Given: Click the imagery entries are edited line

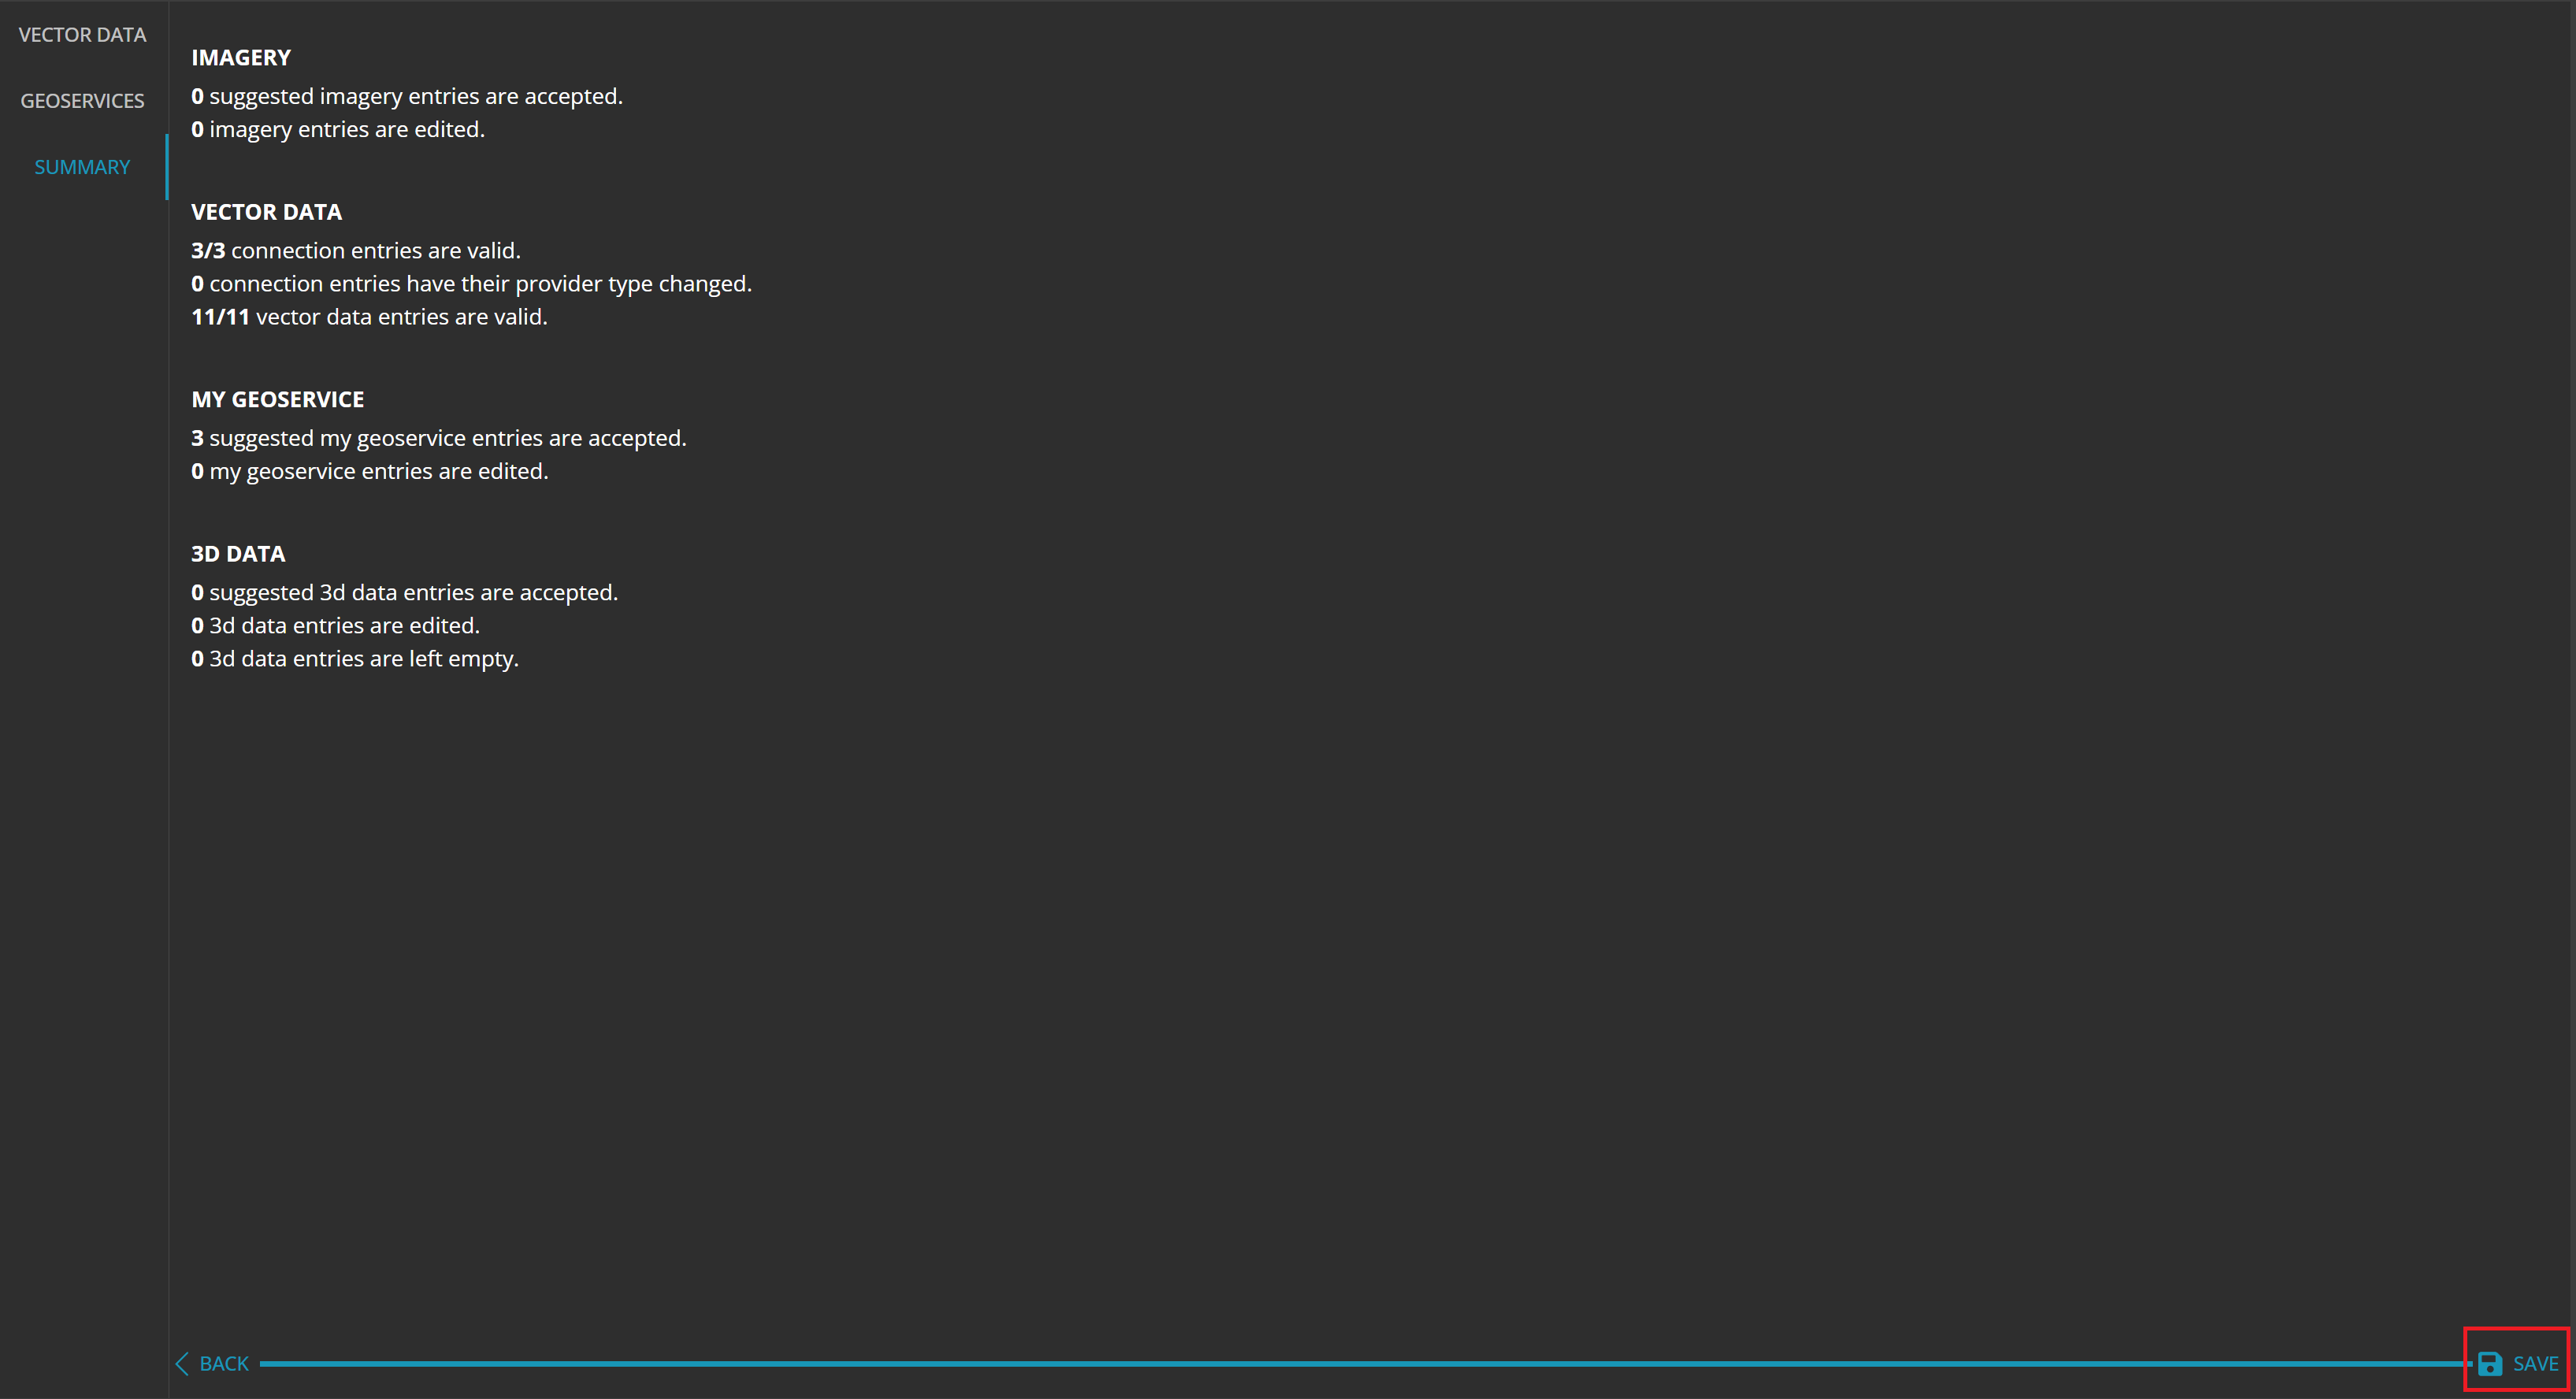Looking at the screenshot, I should [338, 129].
